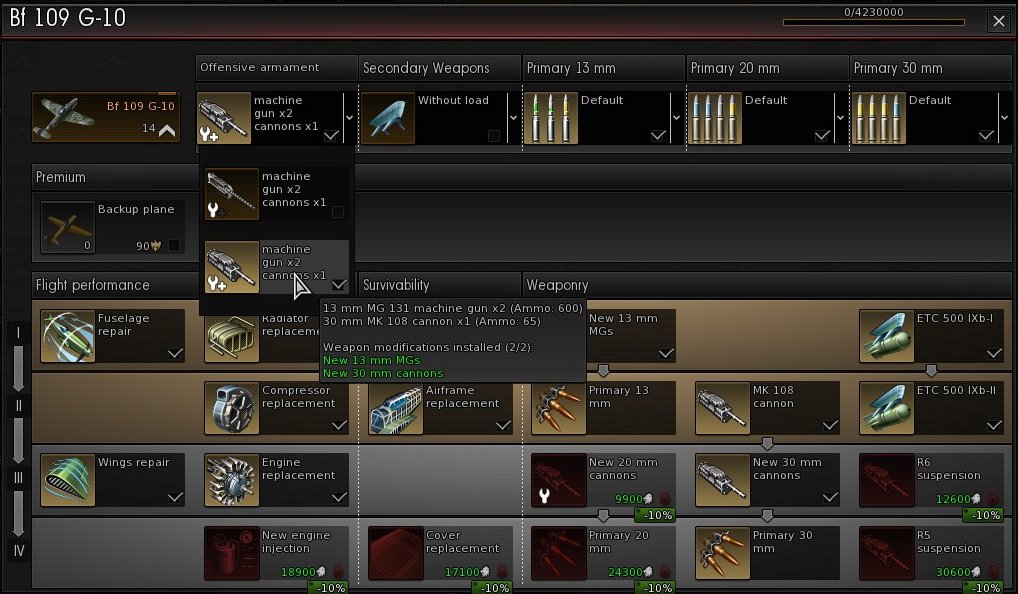
Task: Click the Weaponry column header
Action: (x=767, y=285)
